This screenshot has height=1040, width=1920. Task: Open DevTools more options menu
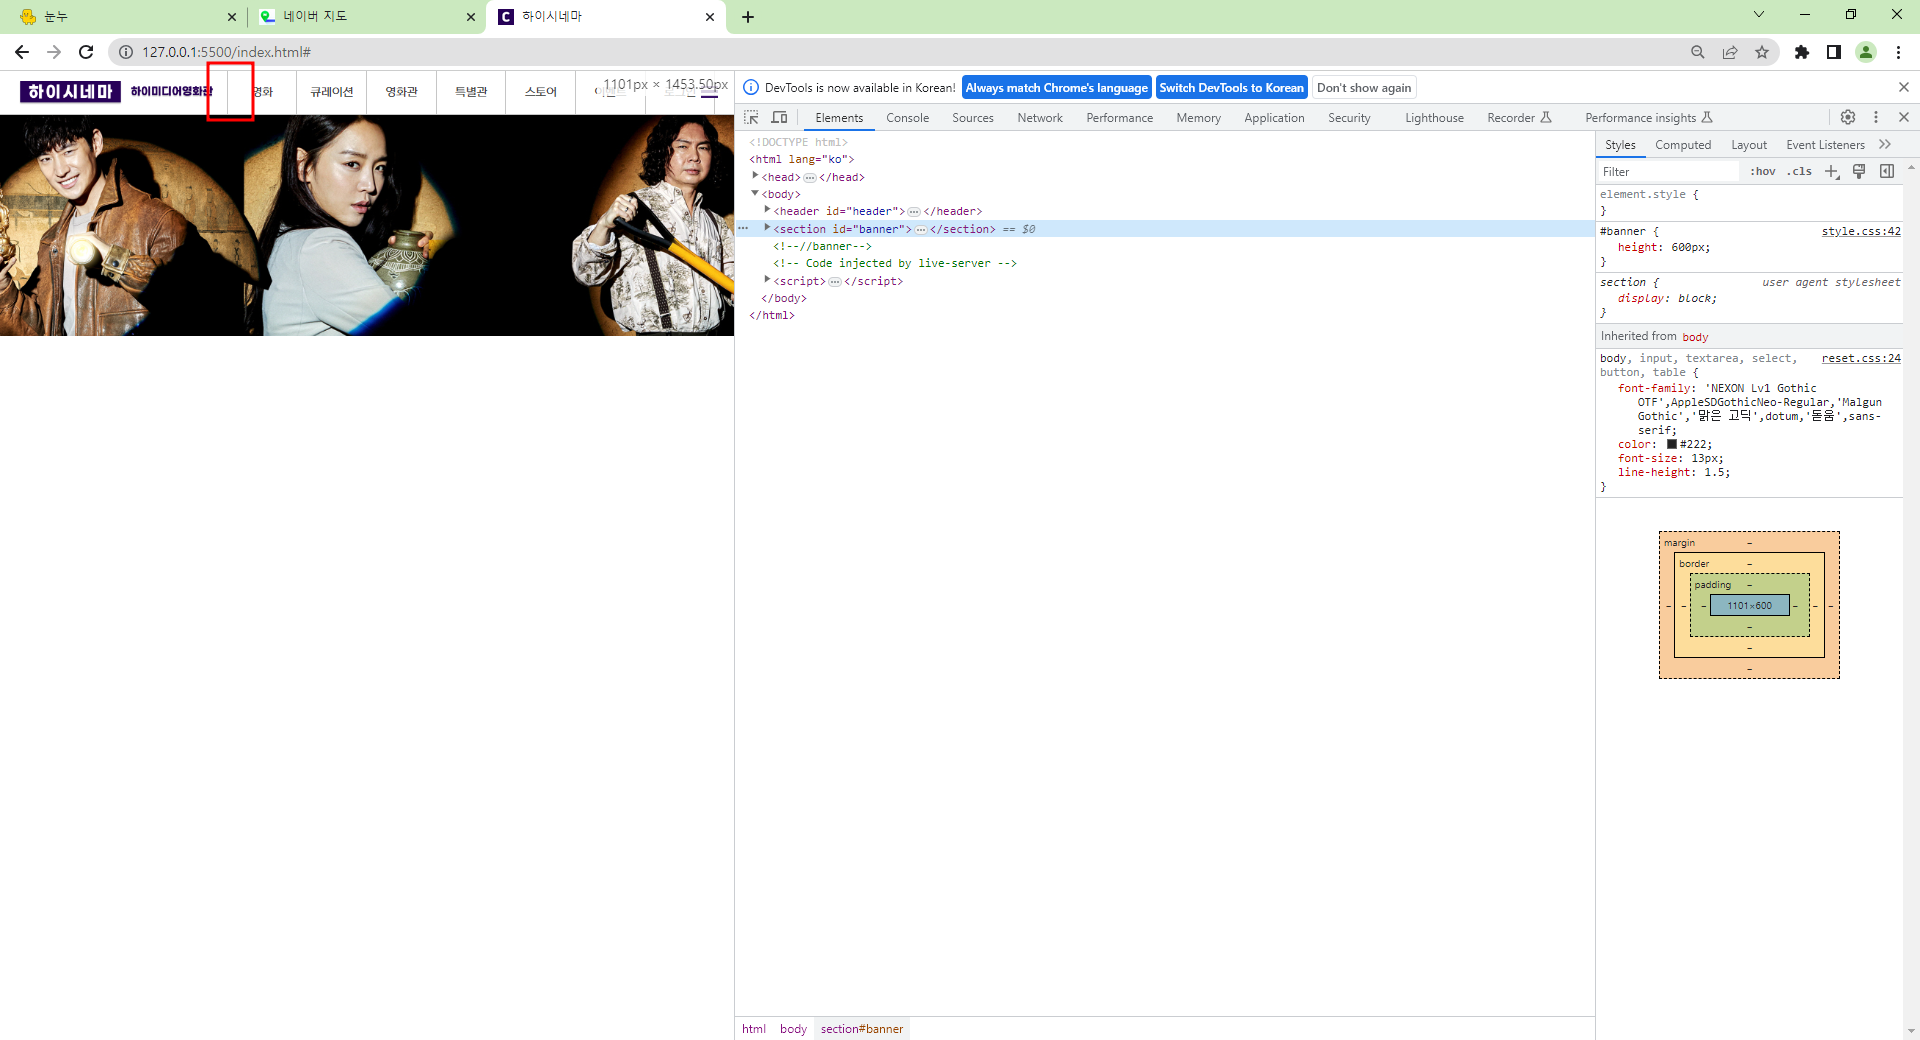point(1876,117)
